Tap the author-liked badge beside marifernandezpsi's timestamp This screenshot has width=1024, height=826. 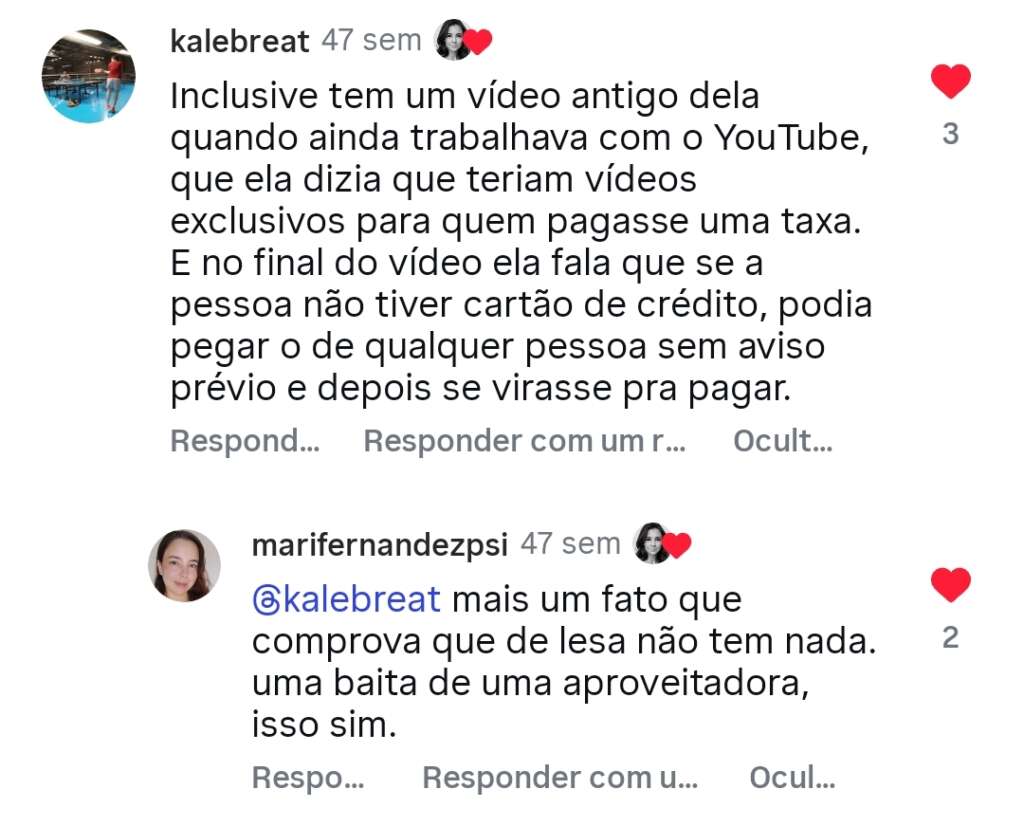point(662,543)
